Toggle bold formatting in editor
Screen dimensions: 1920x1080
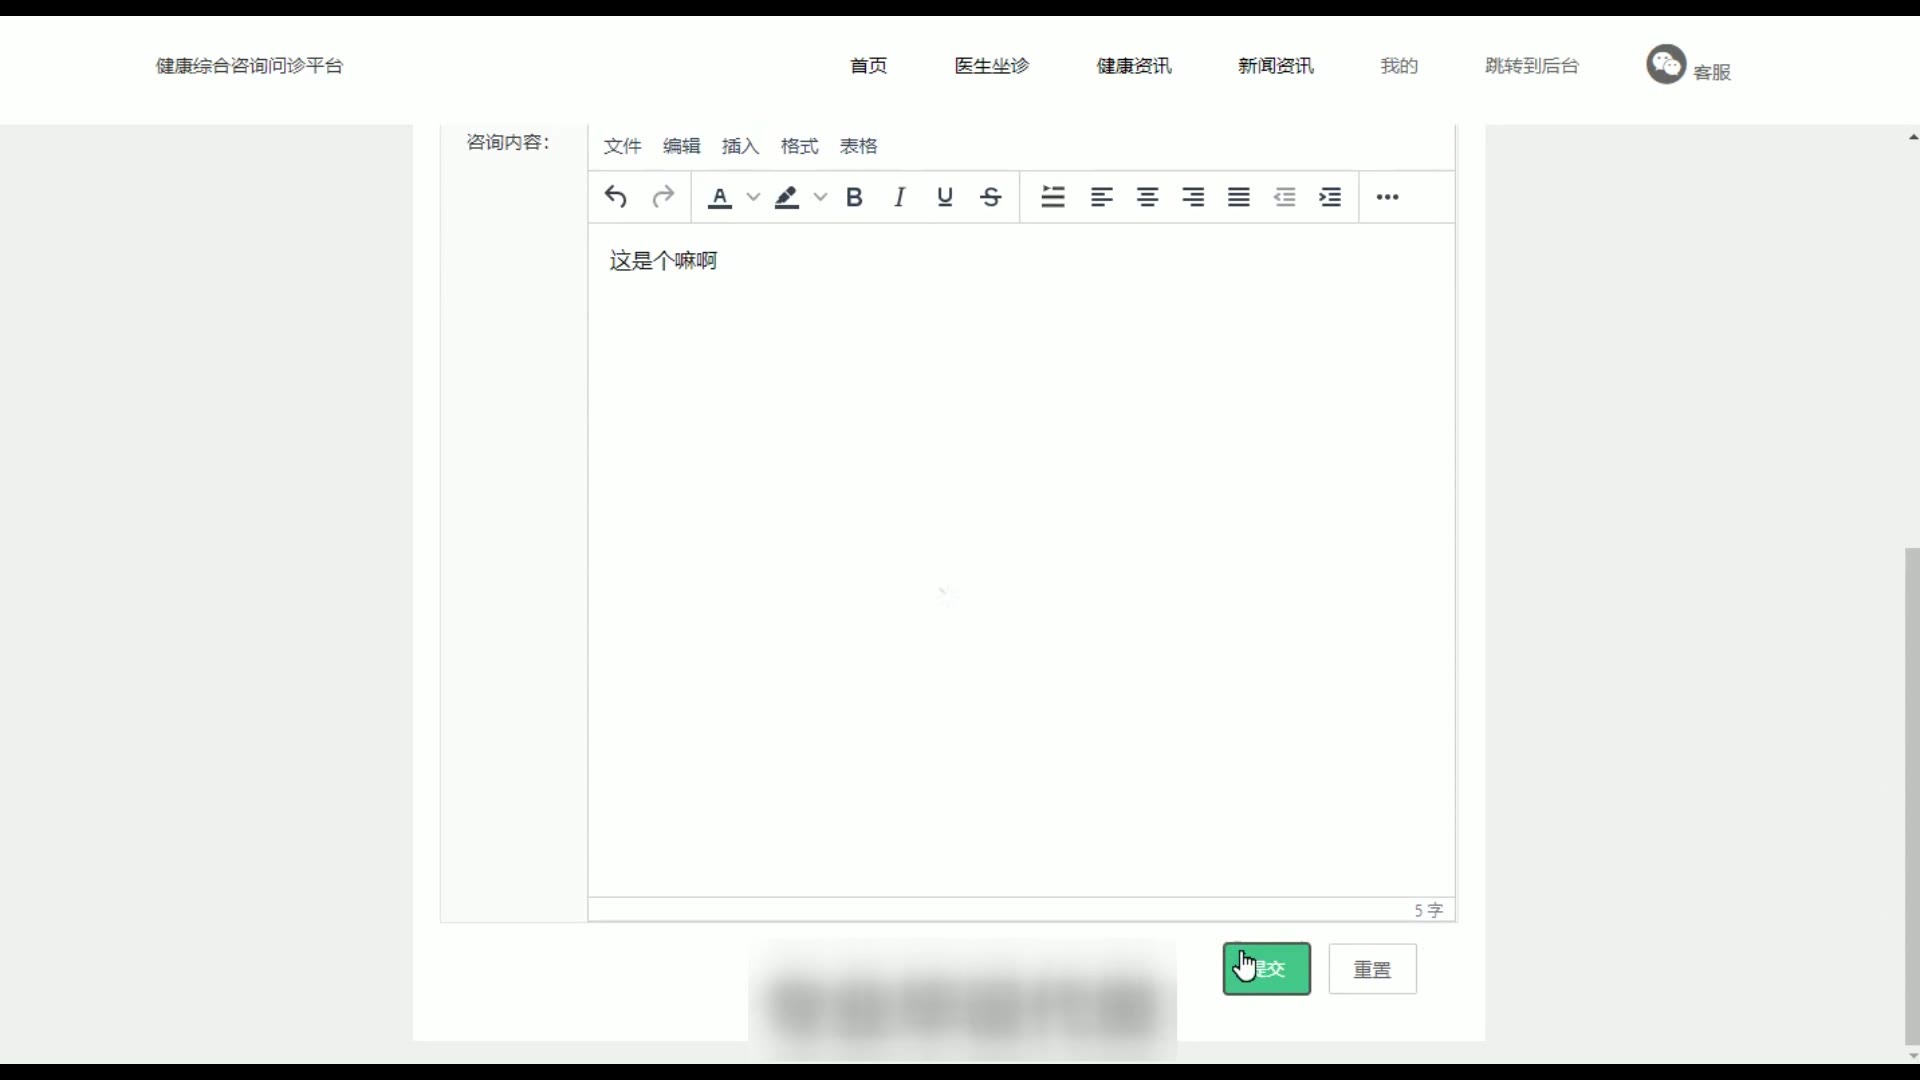(854, 197)
